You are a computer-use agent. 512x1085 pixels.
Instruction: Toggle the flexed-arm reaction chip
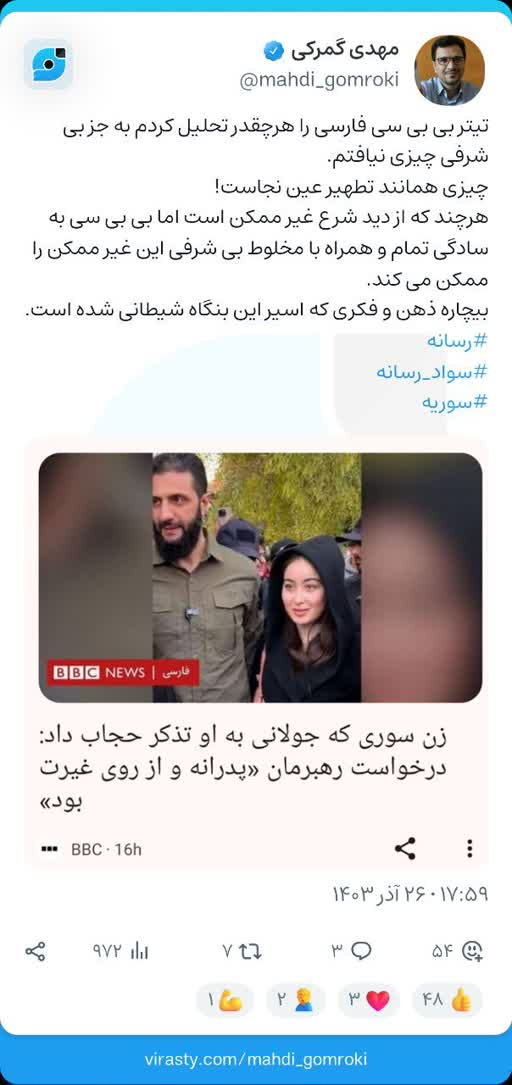224,1000
